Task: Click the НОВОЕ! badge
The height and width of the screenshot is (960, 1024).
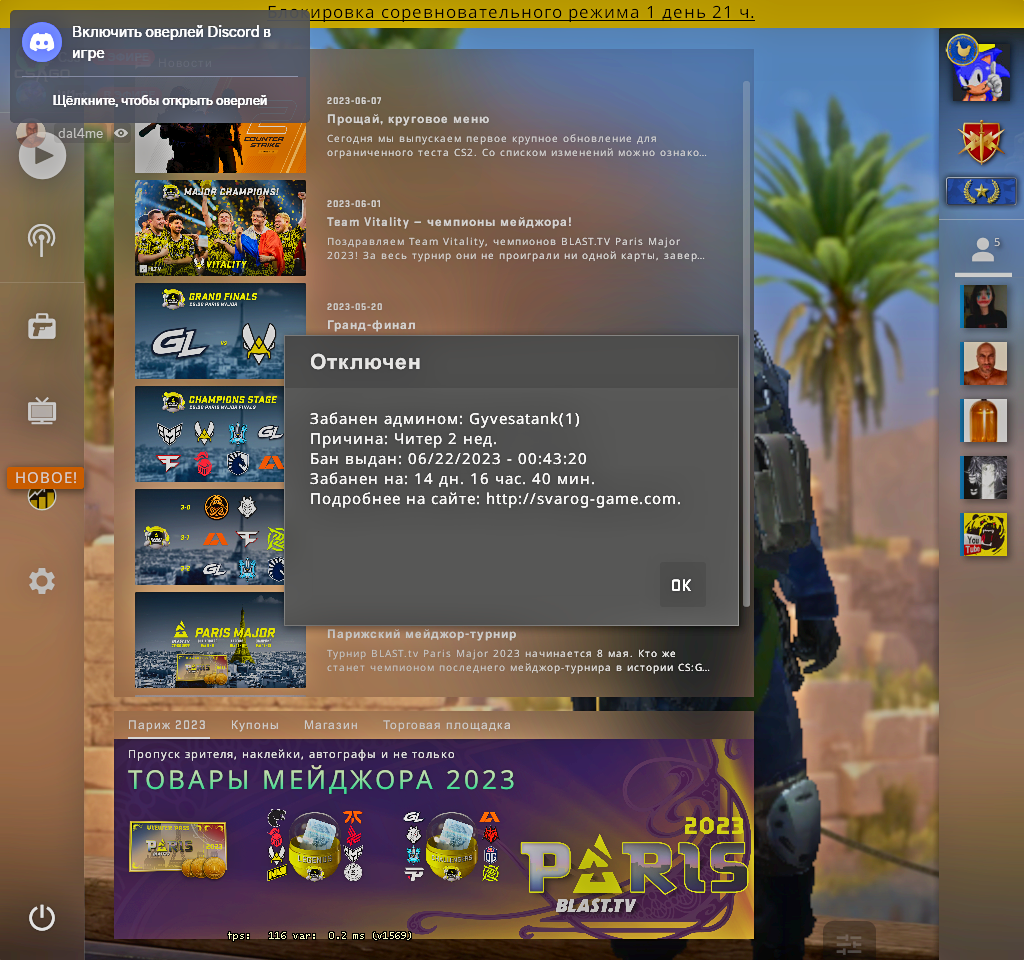Action: click(46, 477)
